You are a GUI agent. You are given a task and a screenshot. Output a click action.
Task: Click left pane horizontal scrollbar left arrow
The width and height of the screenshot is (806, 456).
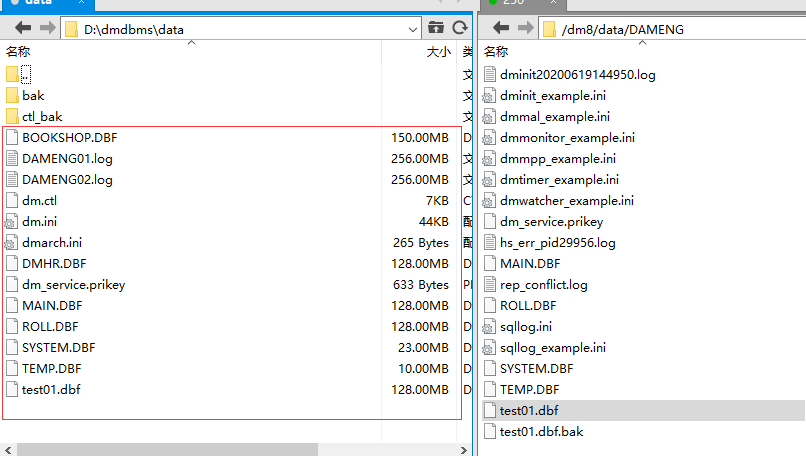click(8, 450)
